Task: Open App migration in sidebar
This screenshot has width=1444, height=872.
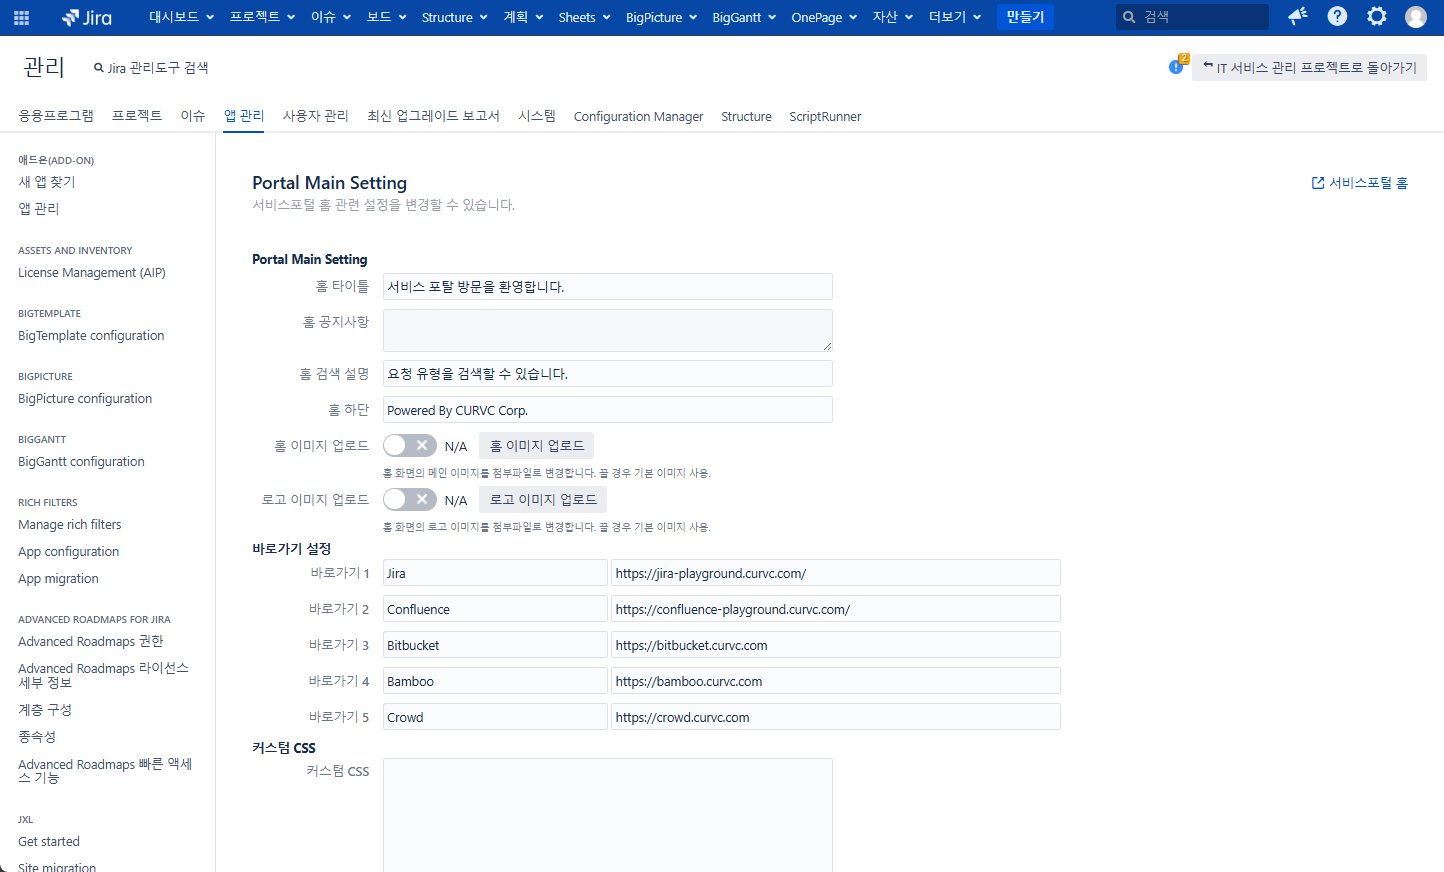Action: (x=58, y=578)
